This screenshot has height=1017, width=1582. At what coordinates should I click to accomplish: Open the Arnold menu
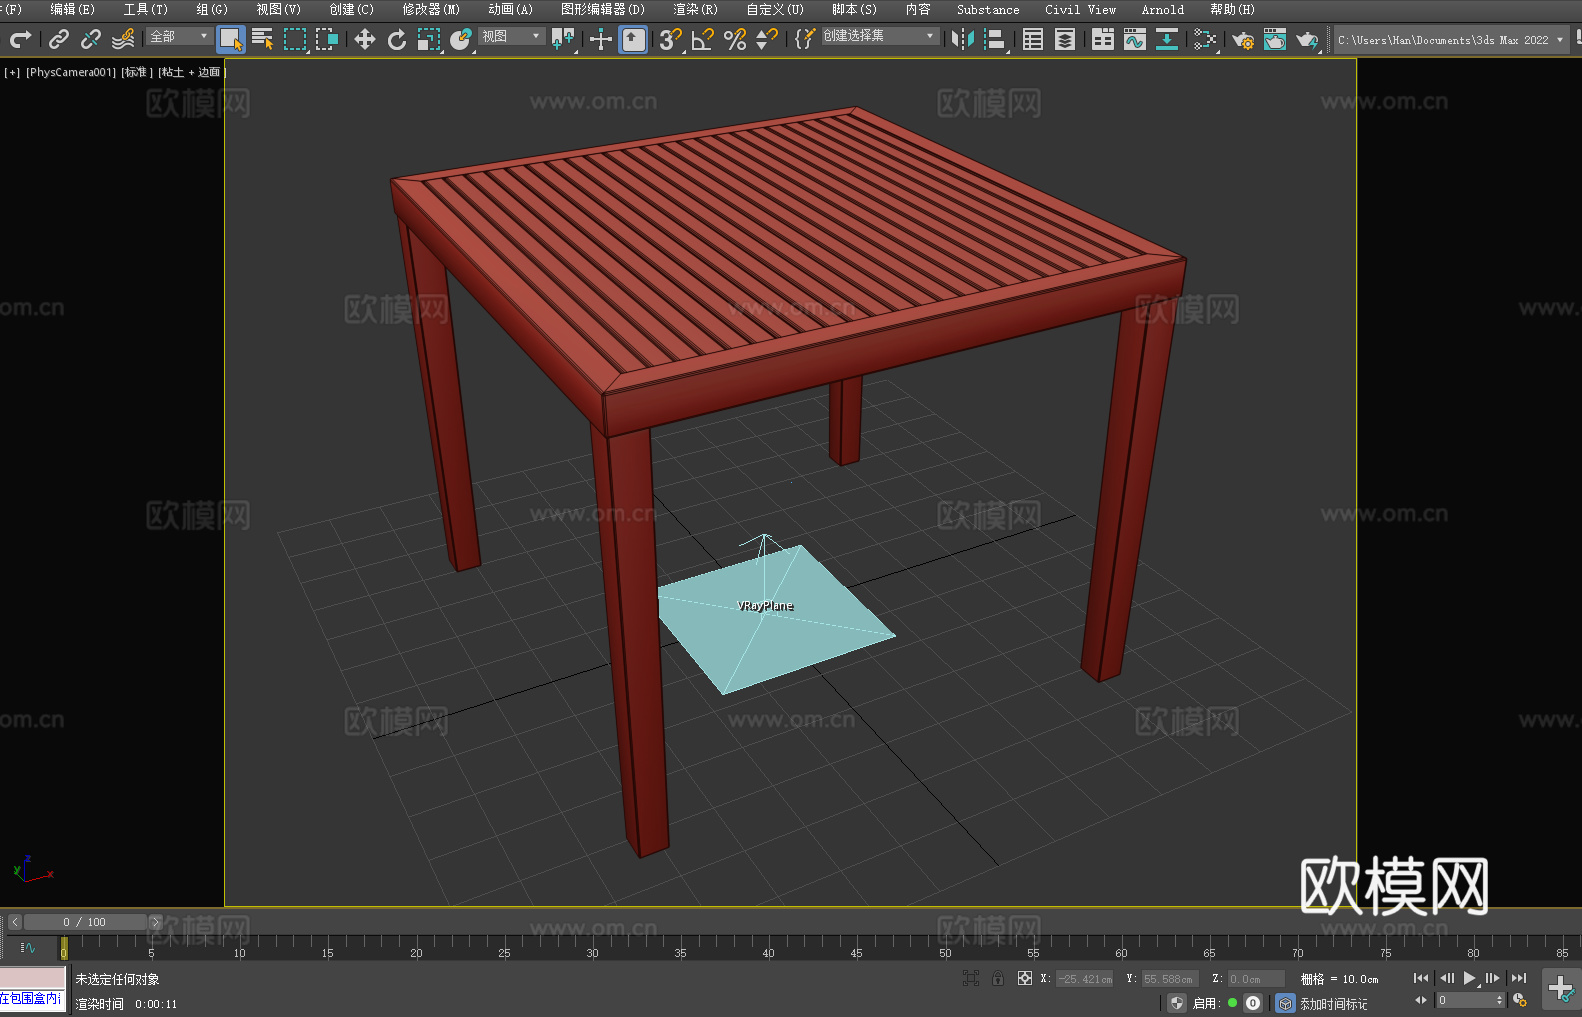tap(1163, 9)
